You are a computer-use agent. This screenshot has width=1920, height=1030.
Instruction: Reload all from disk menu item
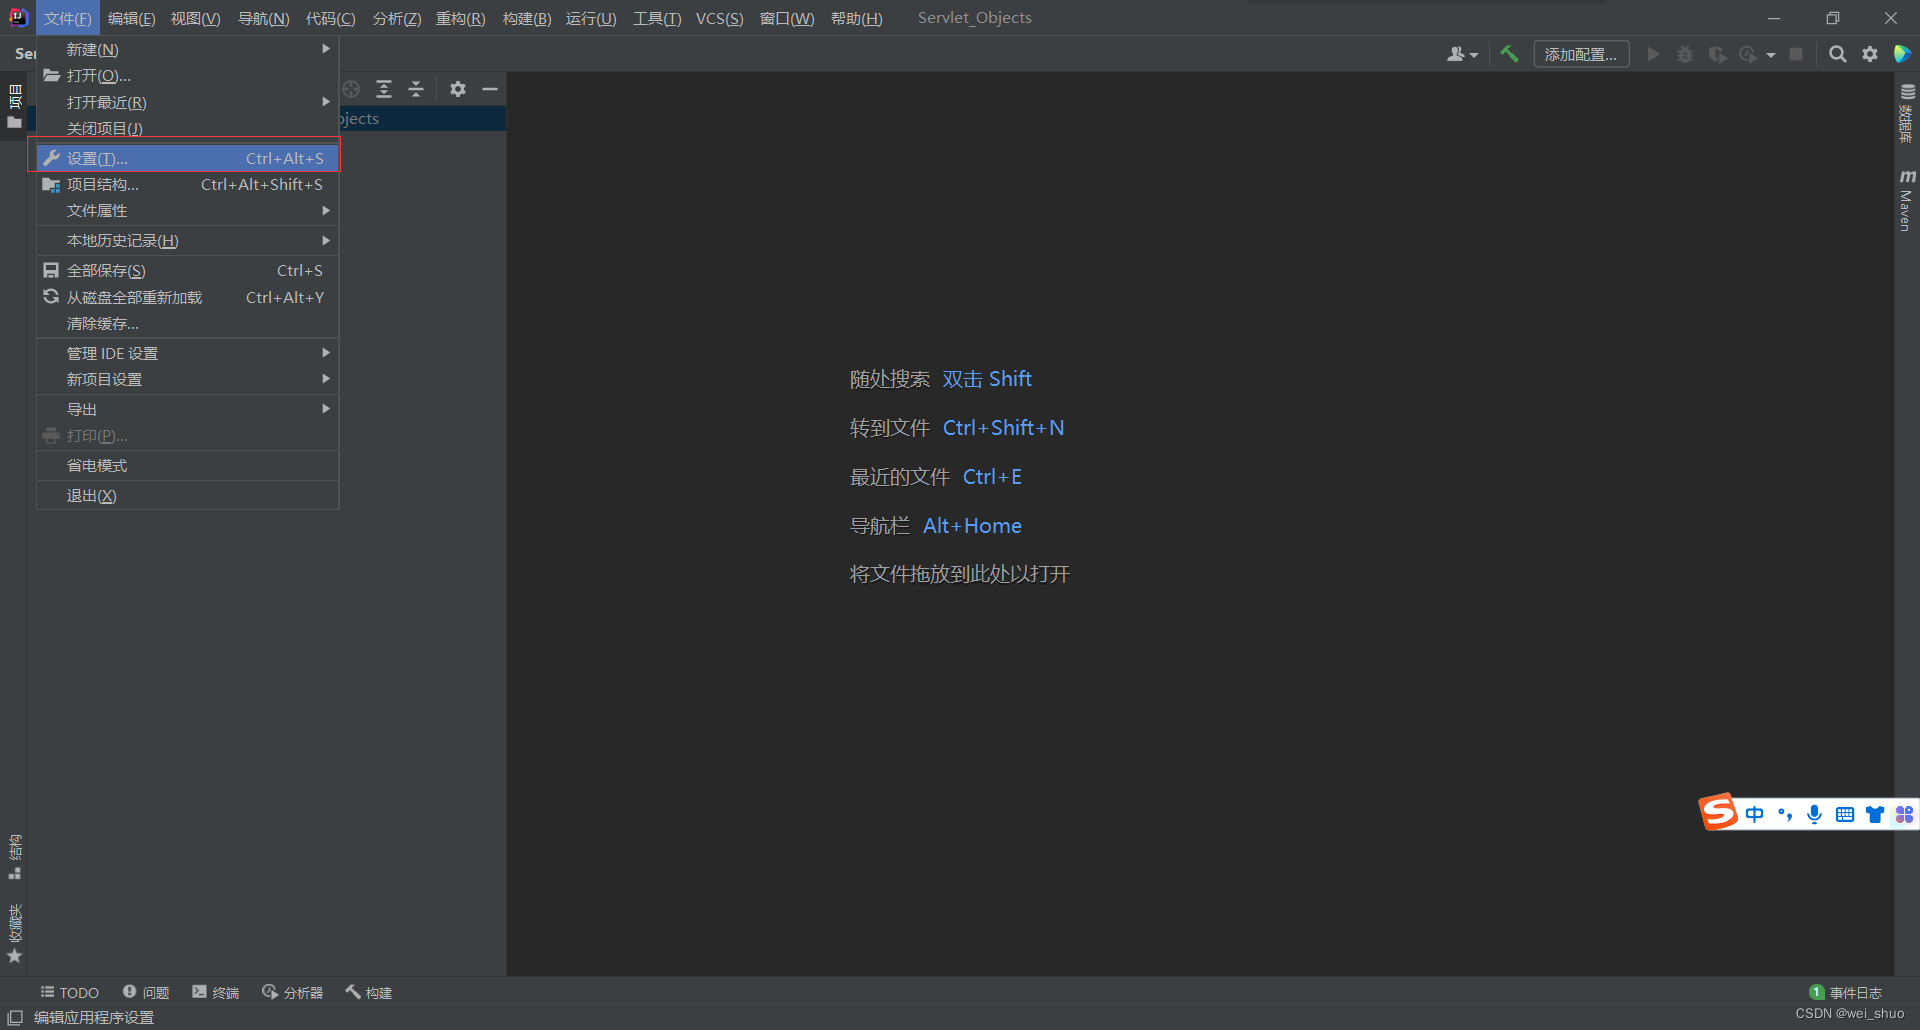(188, 297)
